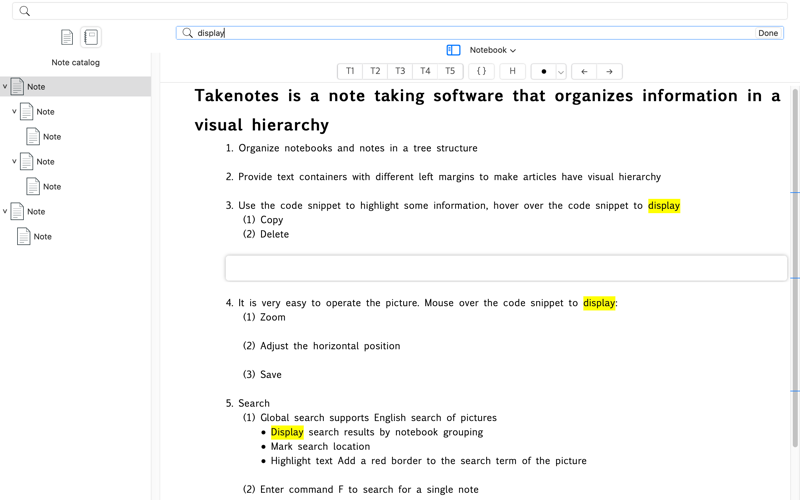Image resolution: width=800 pixels, height=500 pixels.
Task: Click the line 'Provide text containers with different left margins'
Action: point(449,177)
